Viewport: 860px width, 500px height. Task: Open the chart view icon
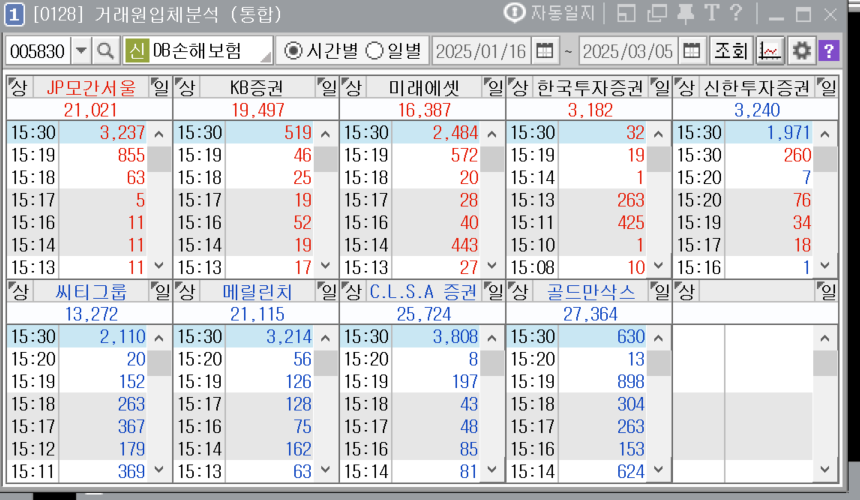click(x=770, y=51)
